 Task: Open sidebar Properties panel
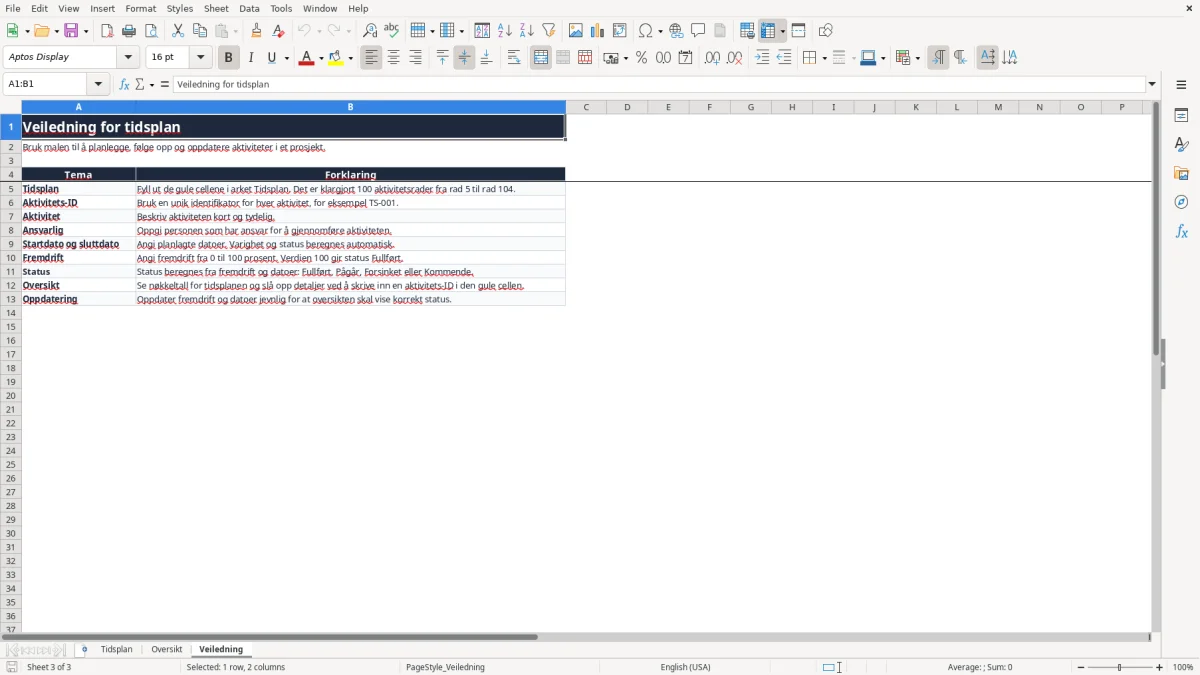tap(1181, 116)
